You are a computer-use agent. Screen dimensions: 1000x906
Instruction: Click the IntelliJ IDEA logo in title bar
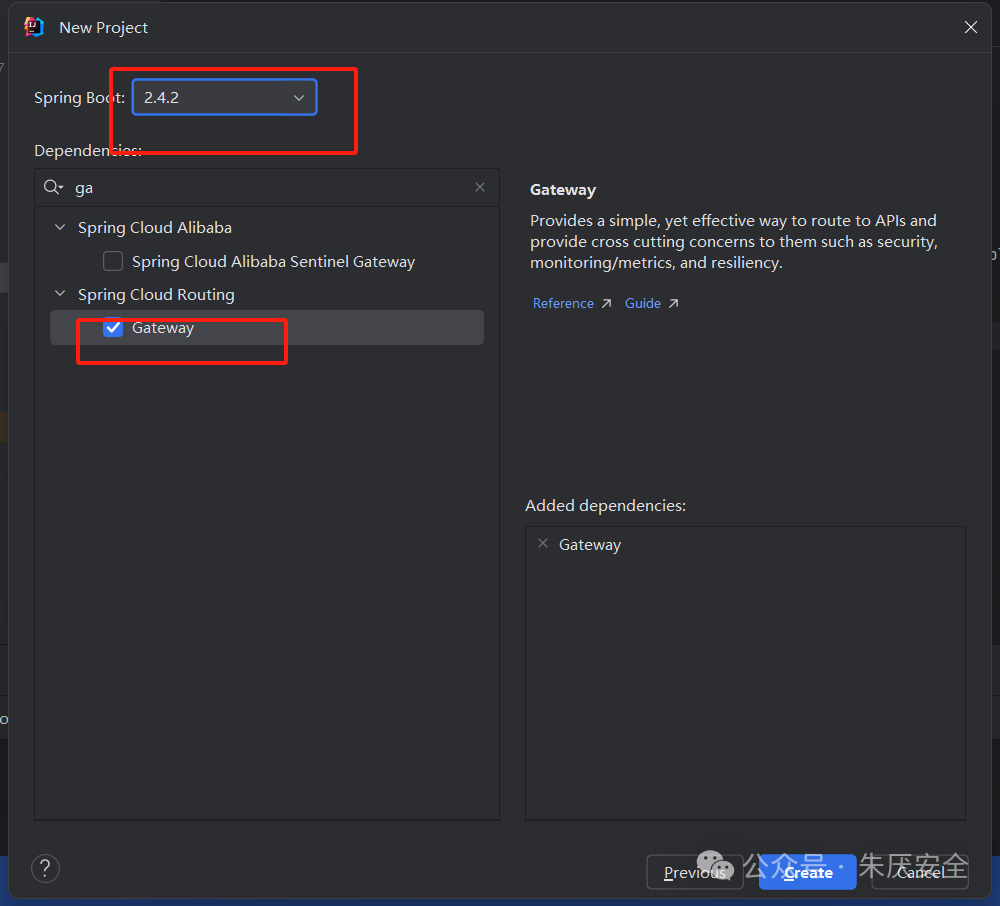click(34, 27)
